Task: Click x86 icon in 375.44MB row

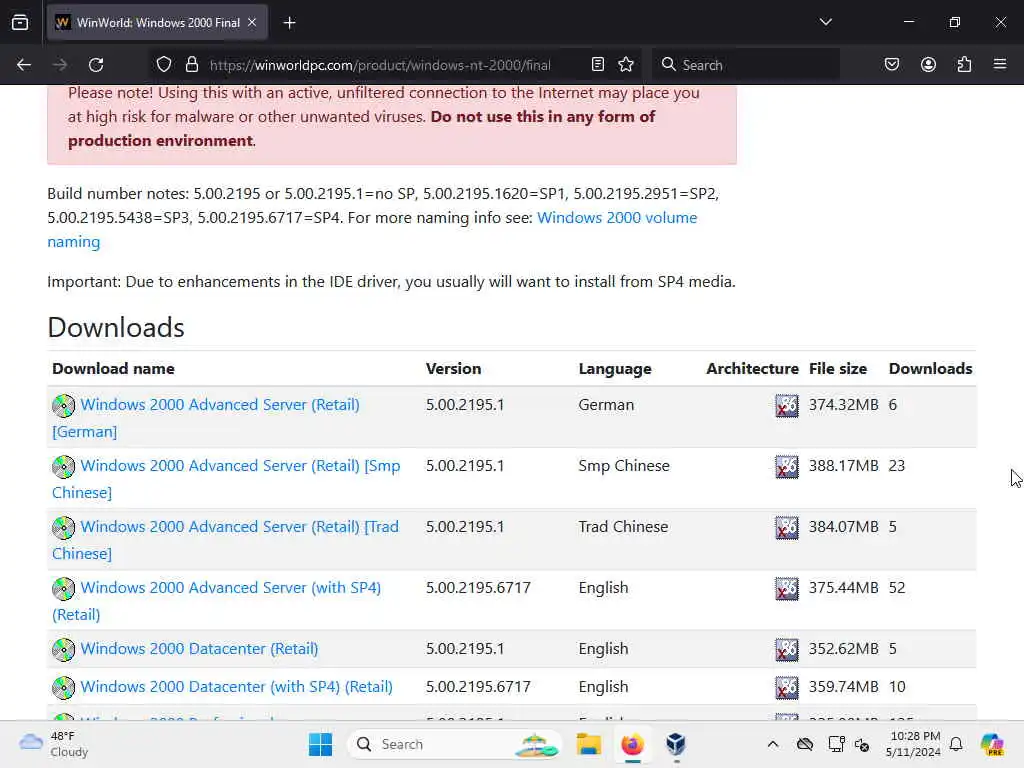Action: tap(786, 588)
